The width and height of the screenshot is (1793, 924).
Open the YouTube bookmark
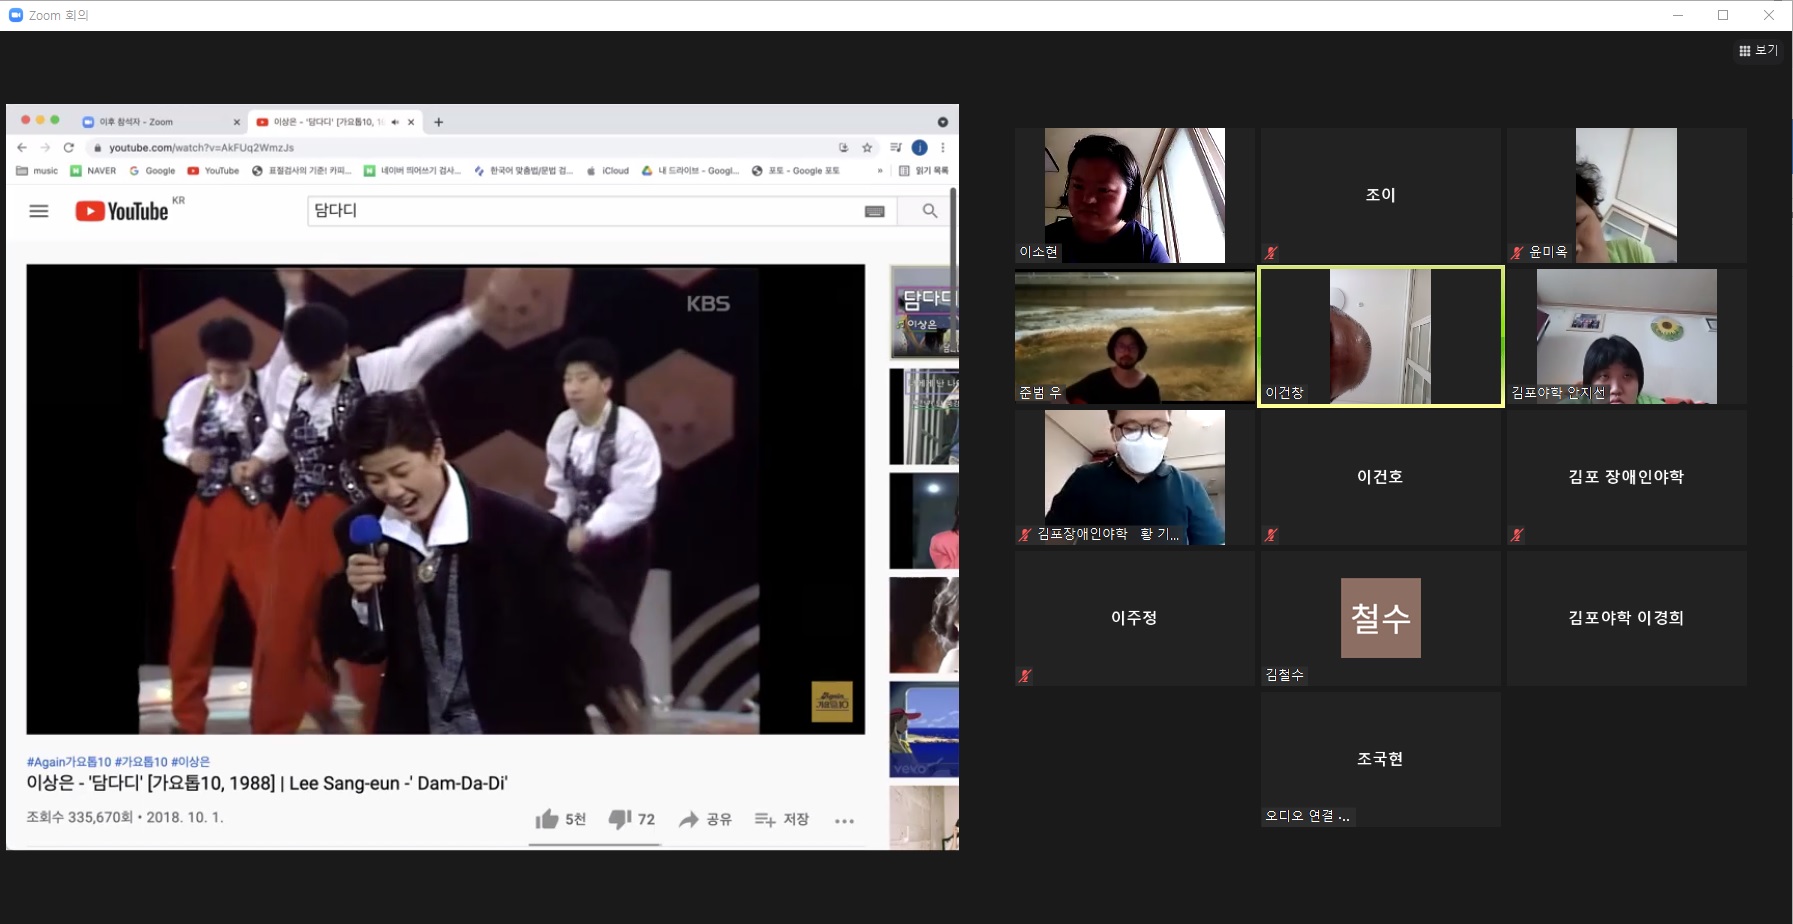click(213, 171)
